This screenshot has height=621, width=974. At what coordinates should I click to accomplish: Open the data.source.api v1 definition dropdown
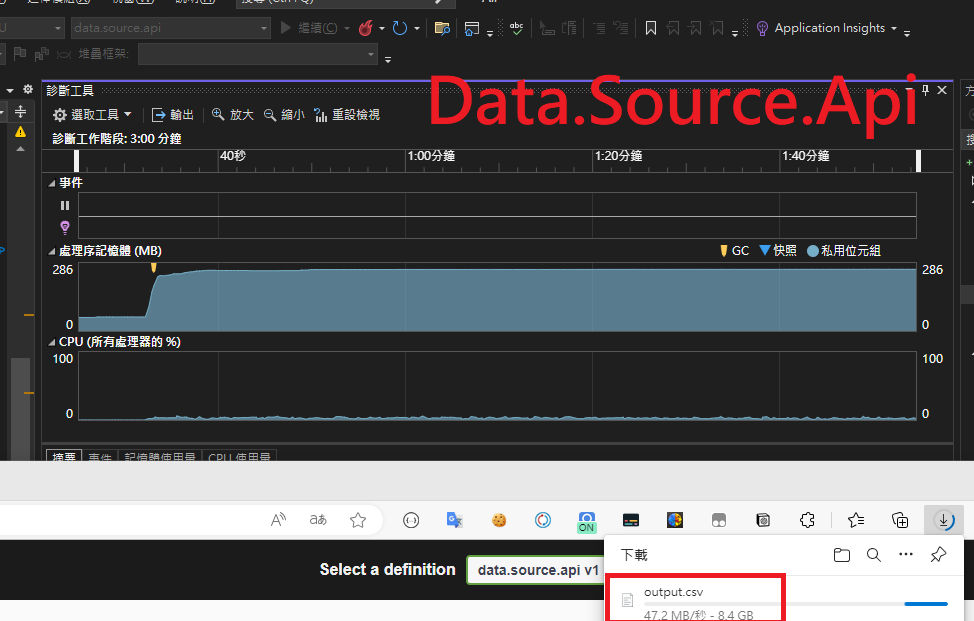(x=536, y=570)
